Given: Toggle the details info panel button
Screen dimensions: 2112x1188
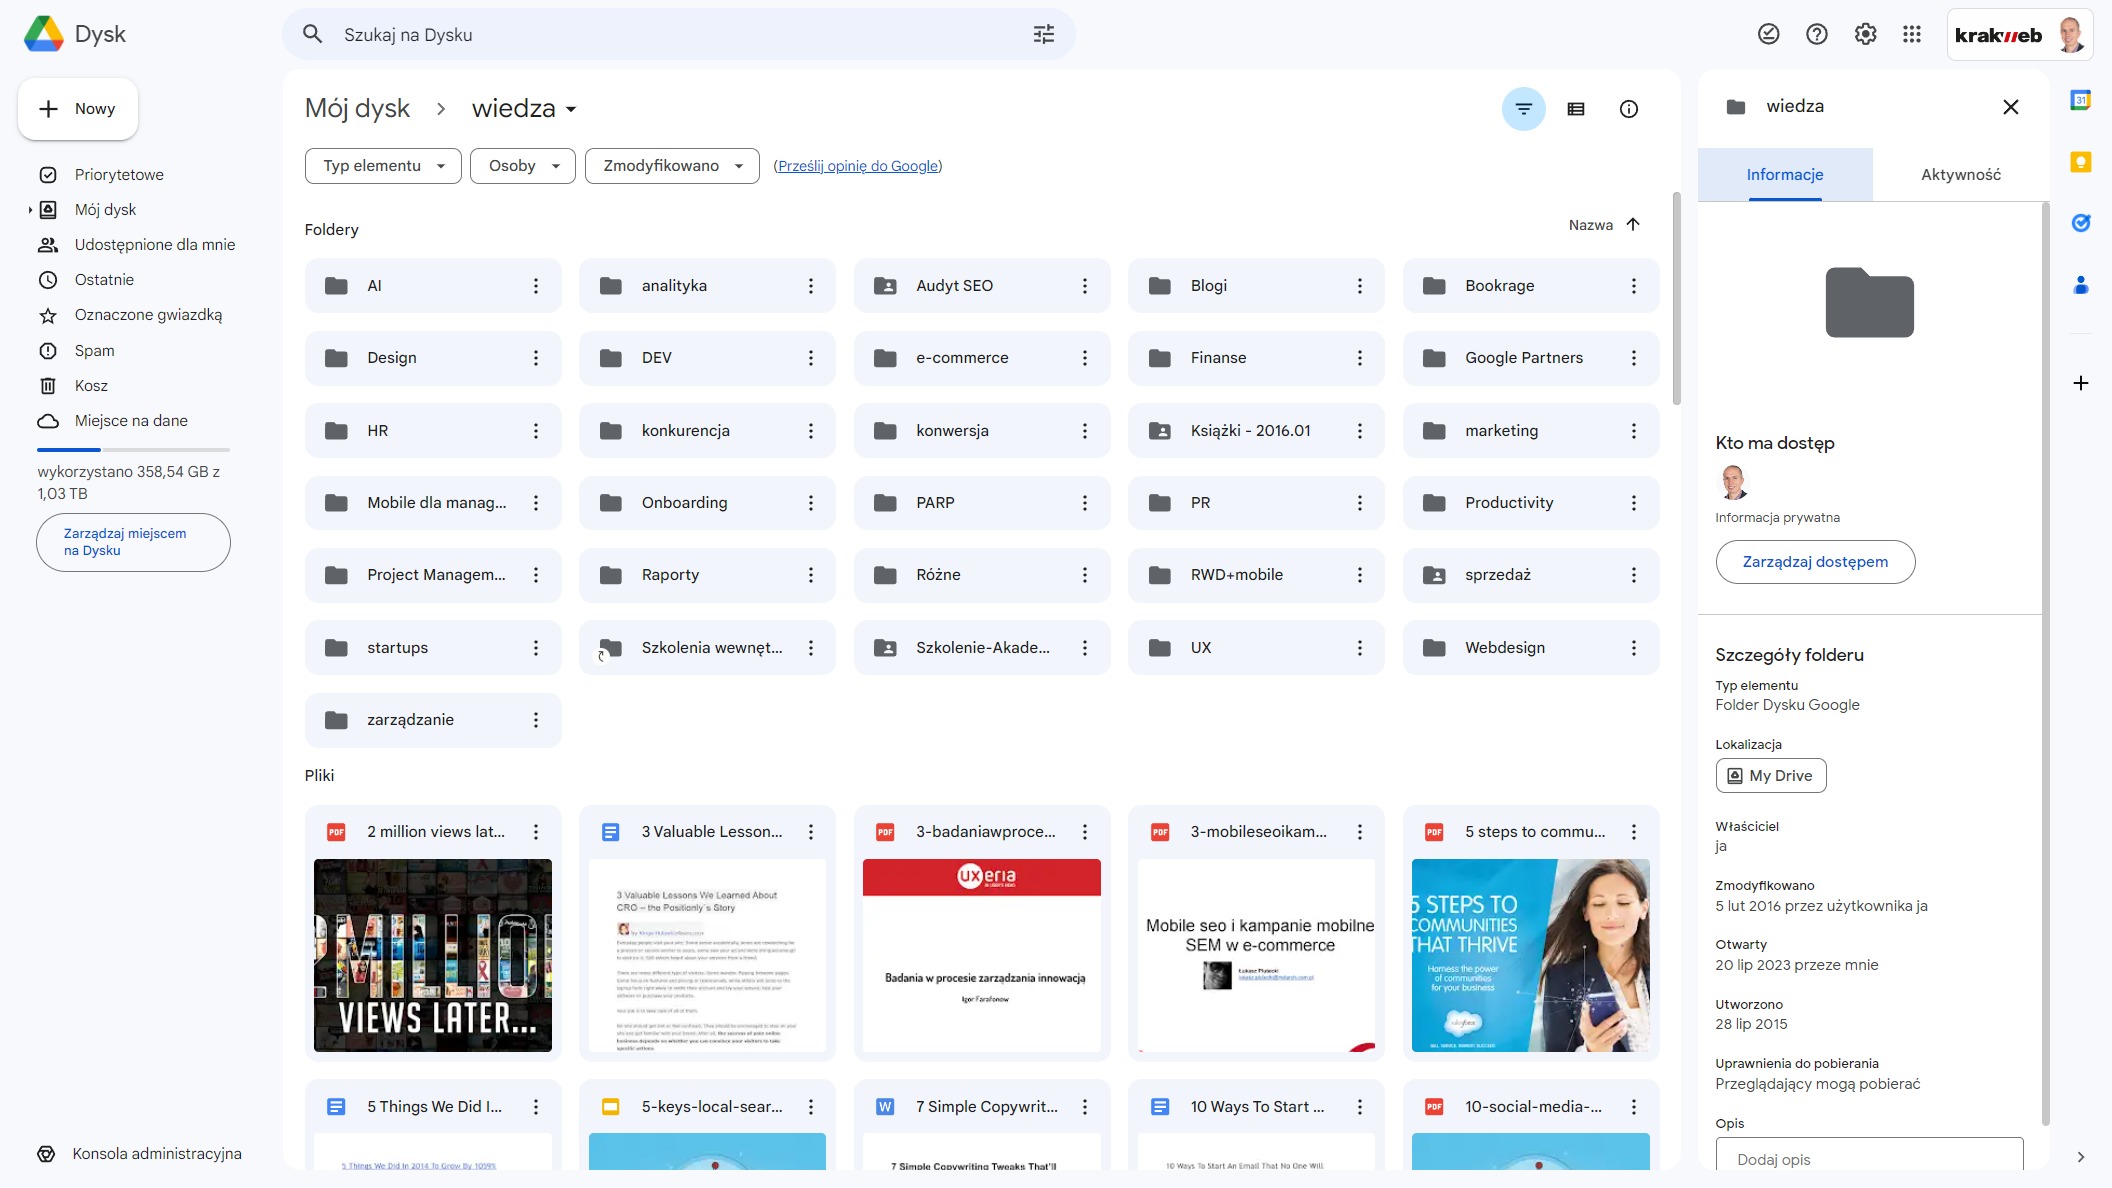Looking at the screenshot, I should tap(1629, 109).
